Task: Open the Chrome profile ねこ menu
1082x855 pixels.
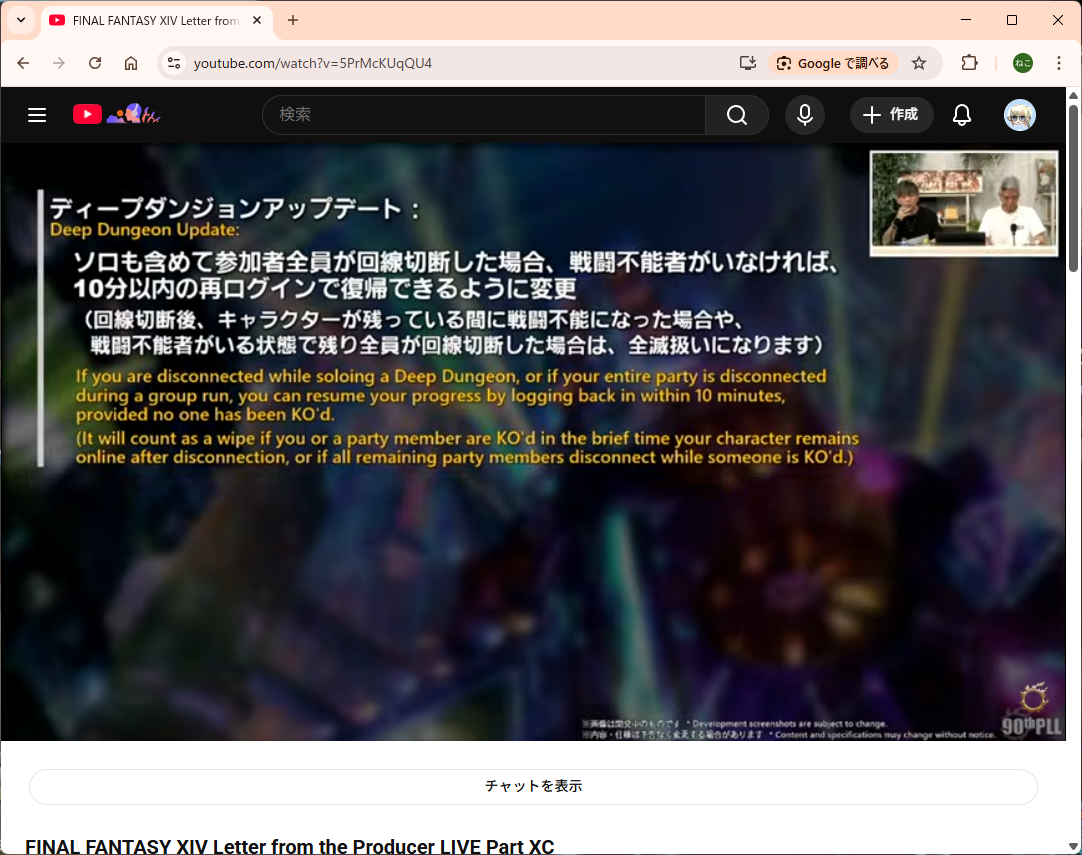Action: coord(1022,63)
